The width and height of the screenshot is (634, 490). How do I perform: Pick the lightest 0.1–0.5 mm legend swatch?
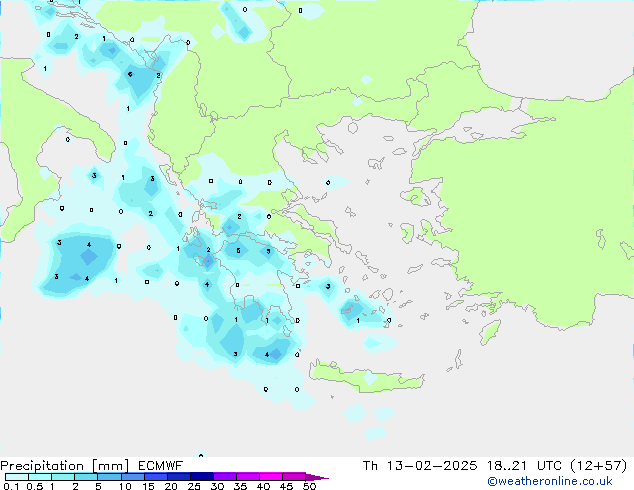pyautogui.click(x=17, y=477)
